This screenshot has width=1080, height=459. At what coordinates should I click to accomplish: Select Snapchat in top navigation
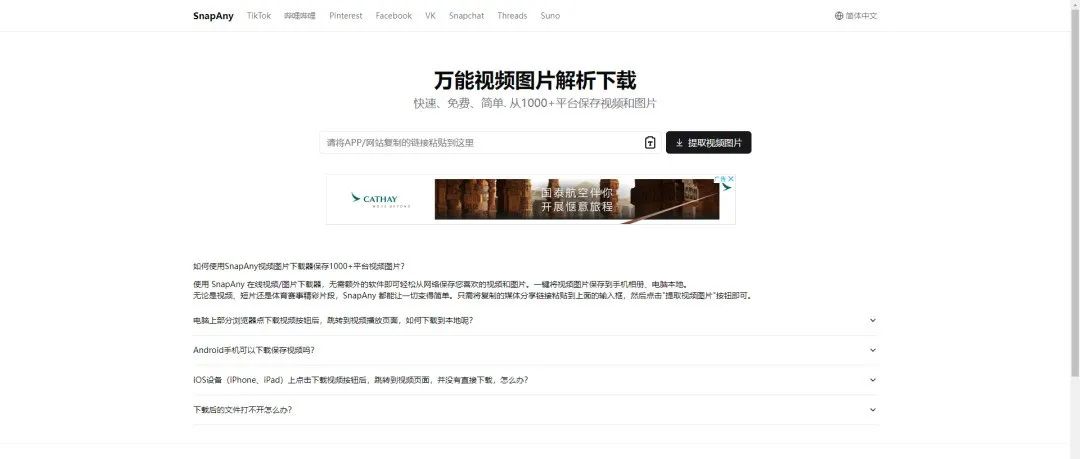pos(466,16)
